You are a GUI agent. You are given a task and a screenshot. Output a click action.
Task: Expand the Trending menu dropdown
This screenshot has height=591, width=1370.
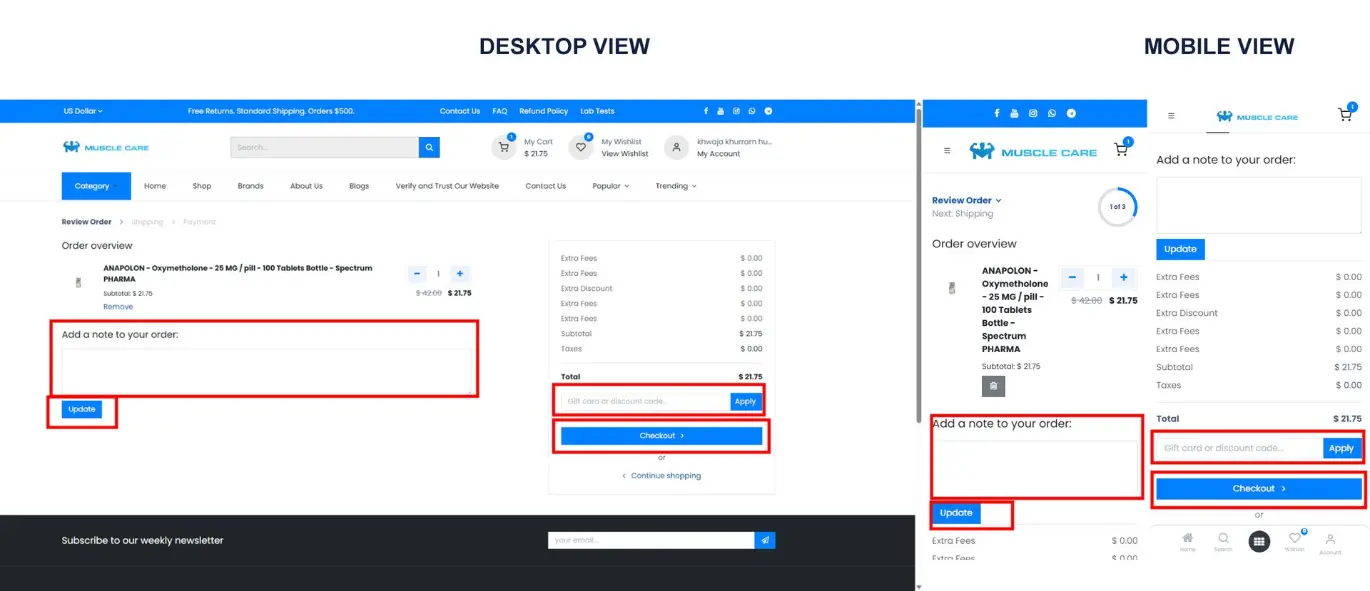coord(676,186)
